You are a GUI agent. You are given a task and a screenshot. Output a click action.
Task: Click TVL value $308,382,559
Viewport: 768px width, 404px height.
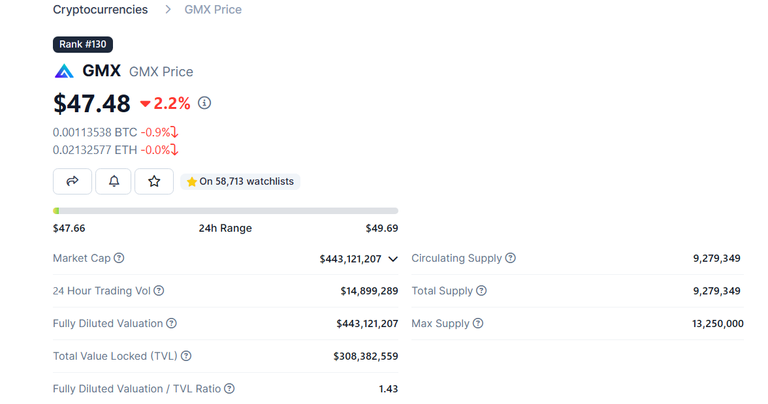coord(365,356)
